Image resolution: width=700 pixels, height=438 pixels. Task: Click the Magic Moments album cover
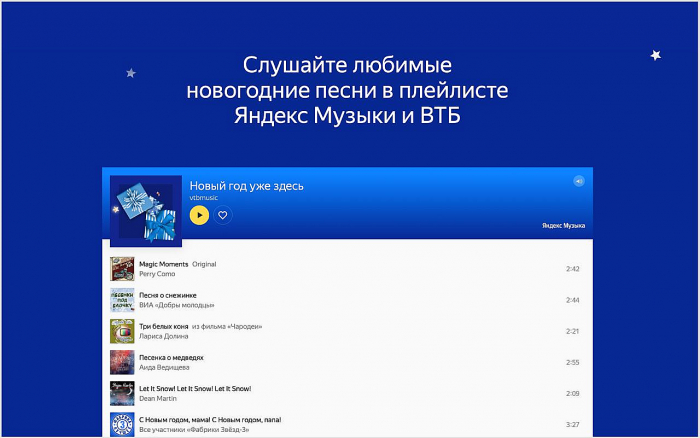[x=122, y=269]
